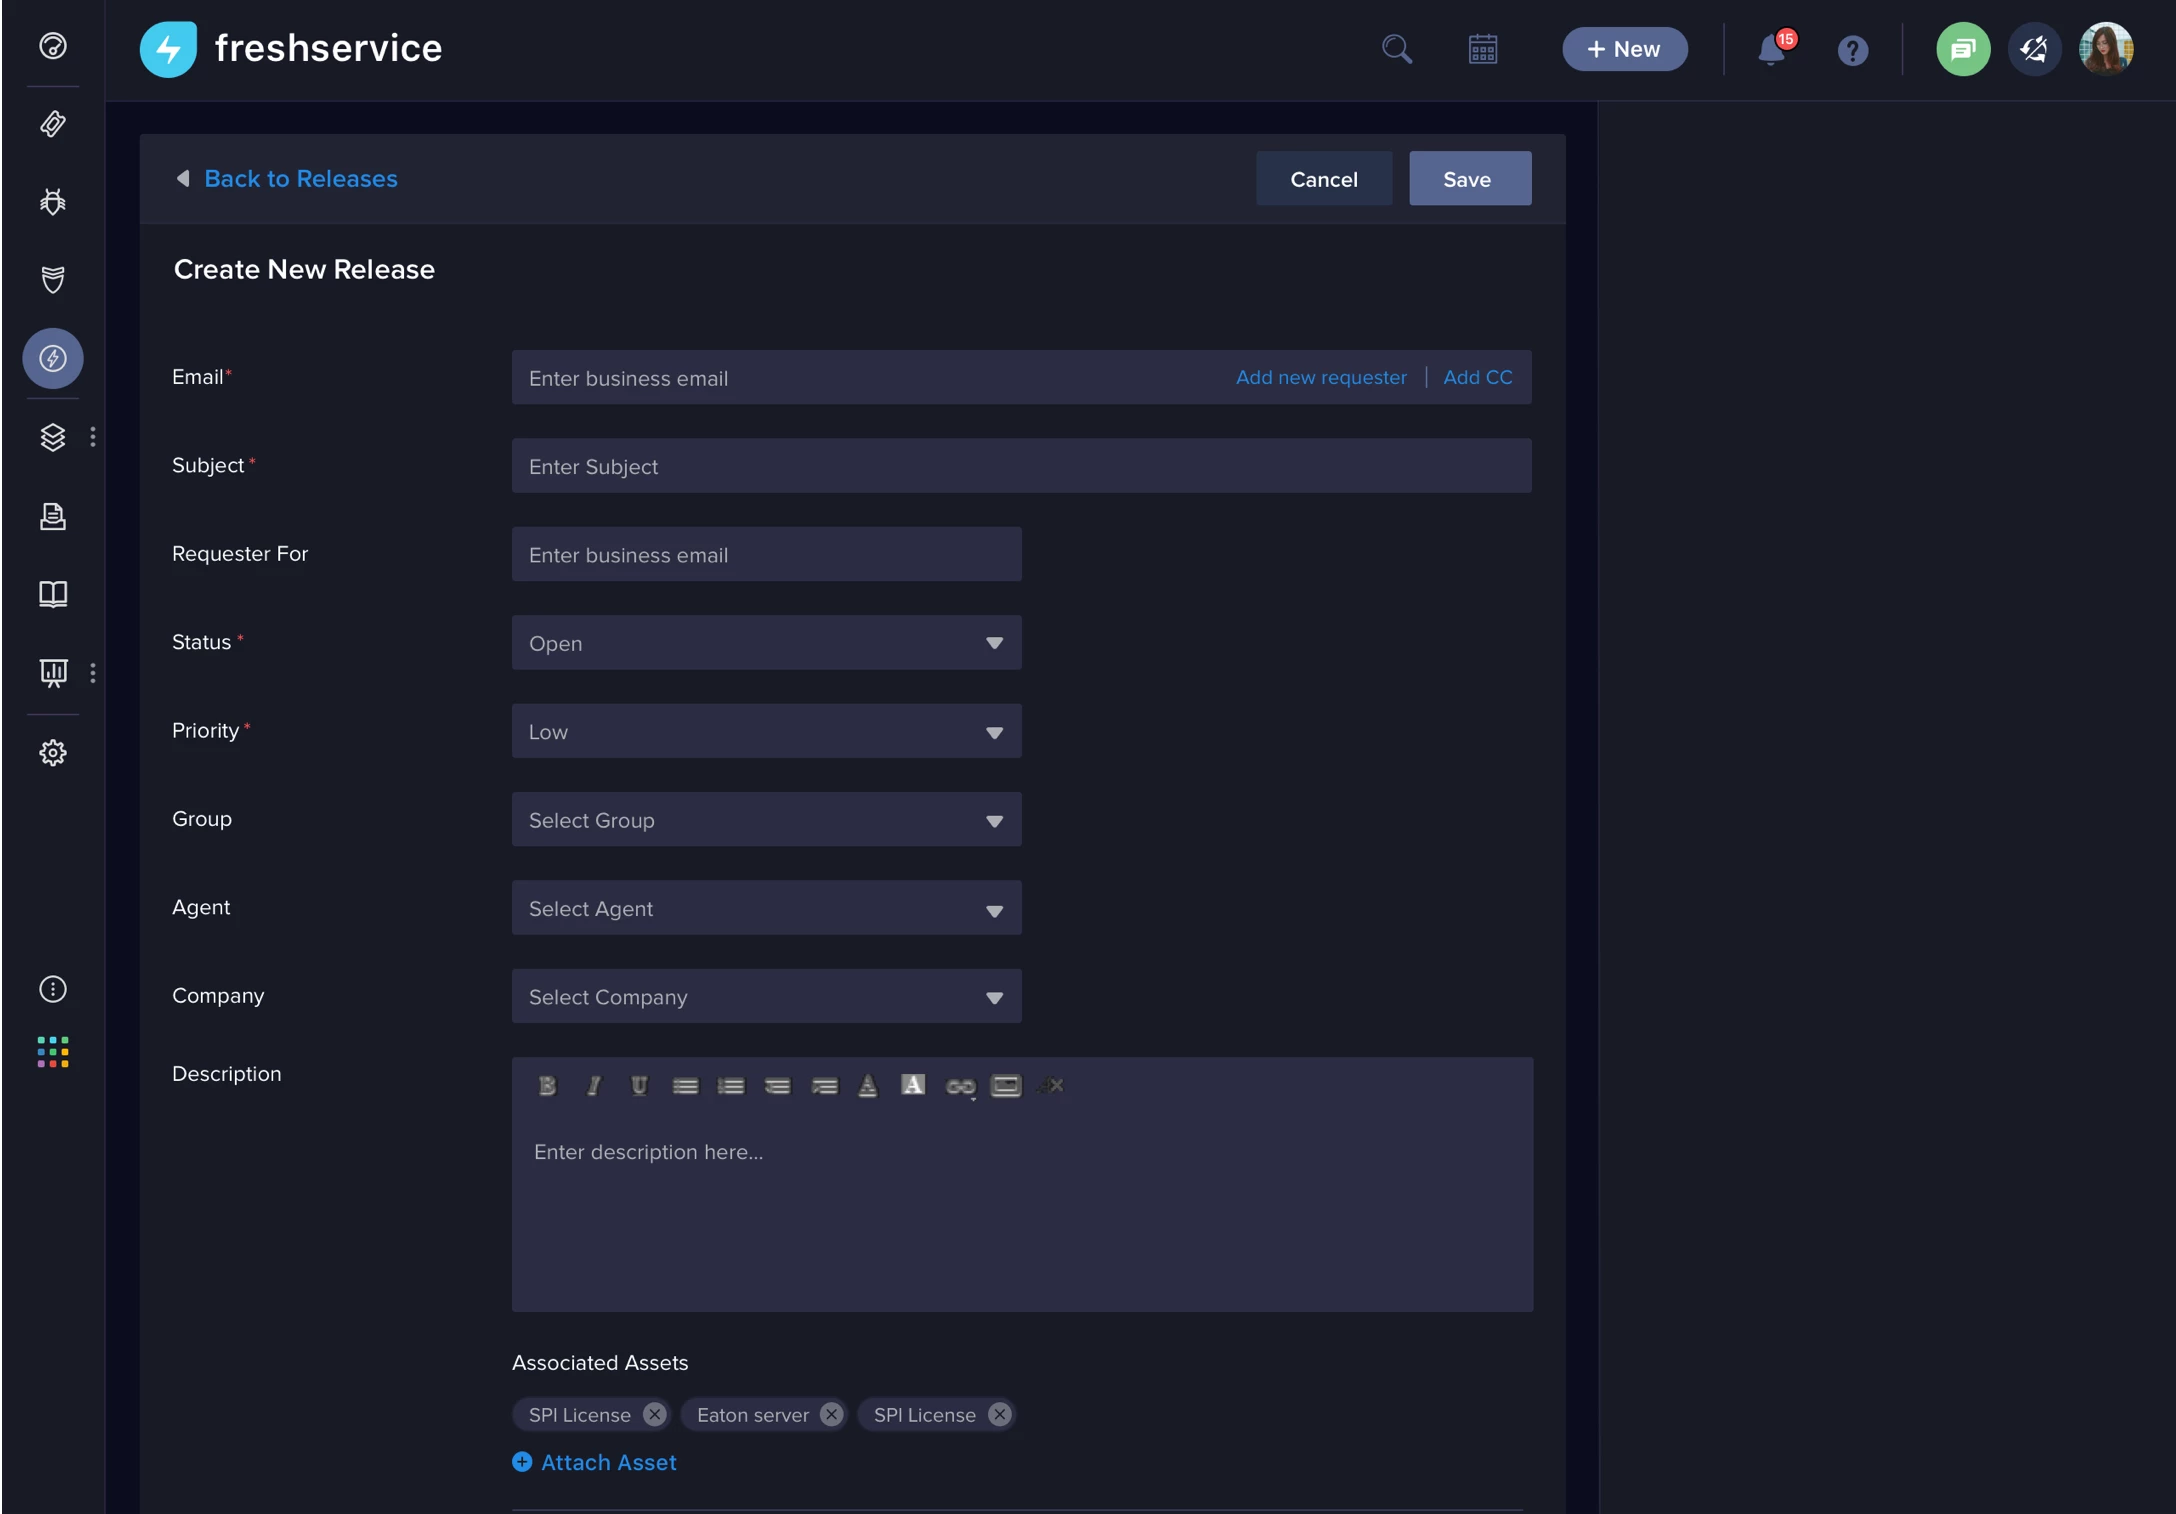The width and height of the screenshot is (2176, 1514).
Task: Save the new release
Action: (1470, 179)
